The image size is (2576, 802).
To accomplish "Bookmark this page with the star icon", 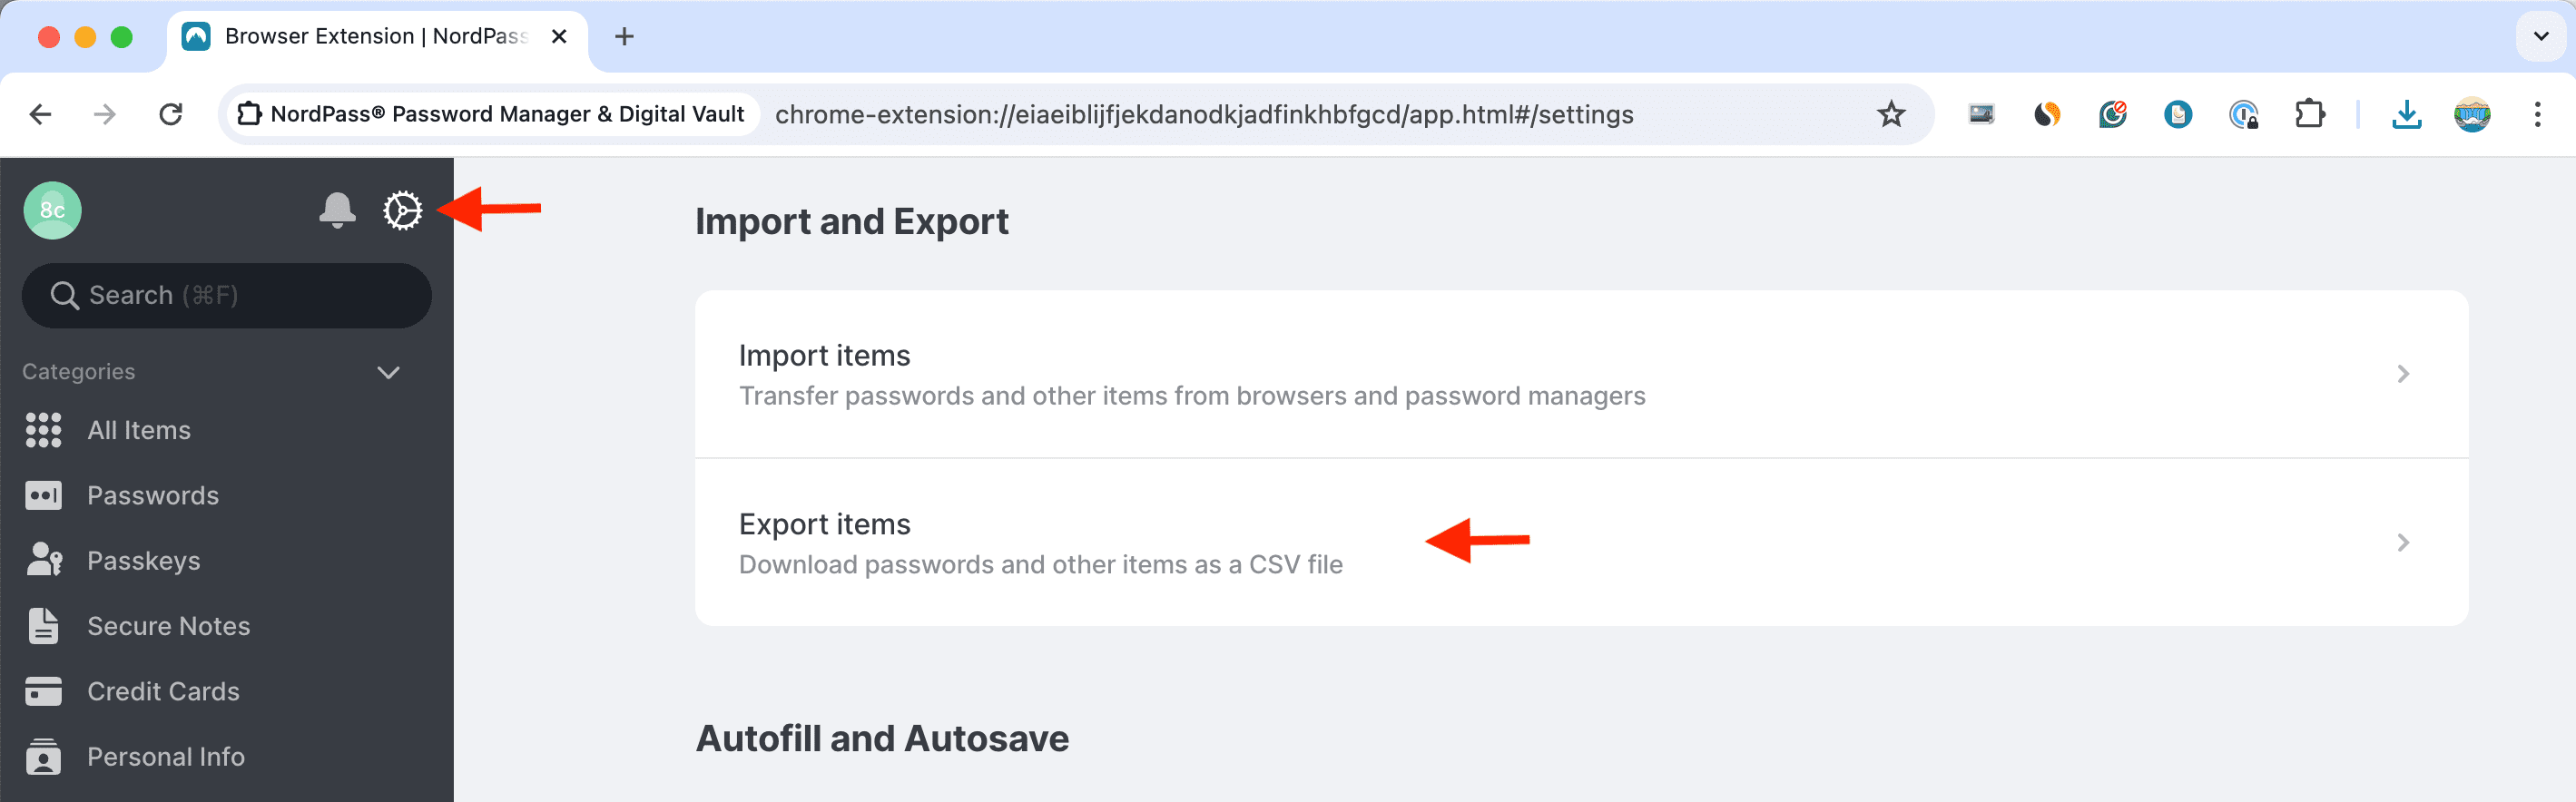I will tap(1890, 115).
